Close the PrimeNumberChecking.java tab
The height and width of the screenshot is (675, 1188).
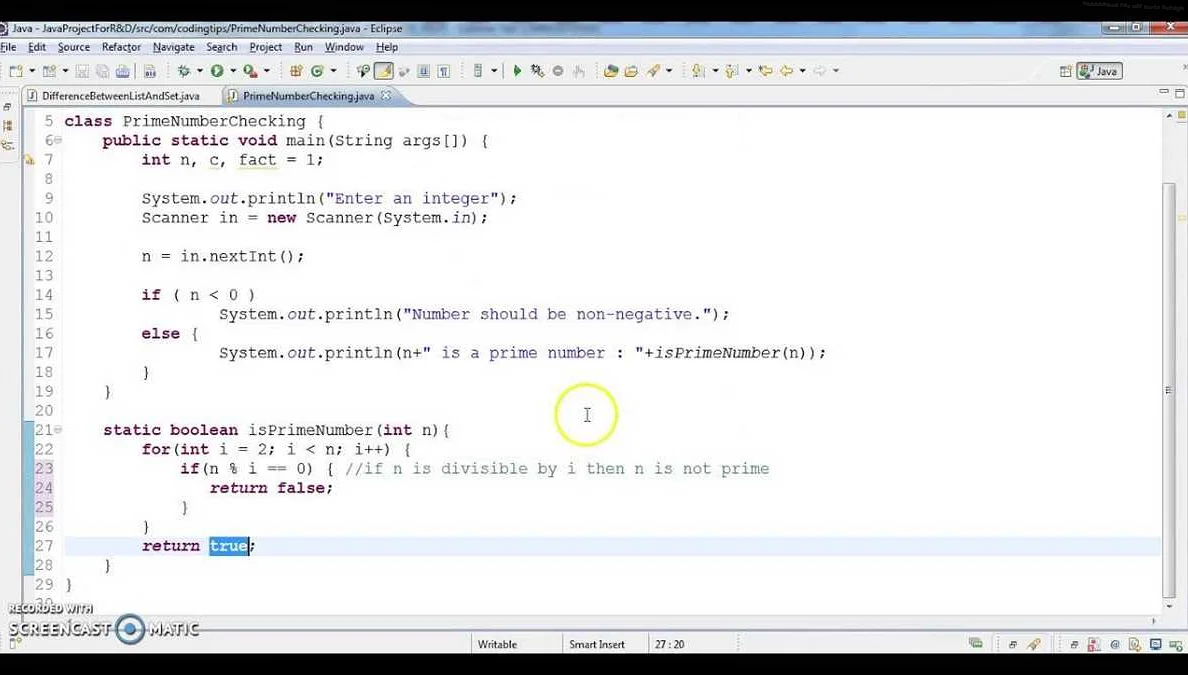(x=384, y=96)
